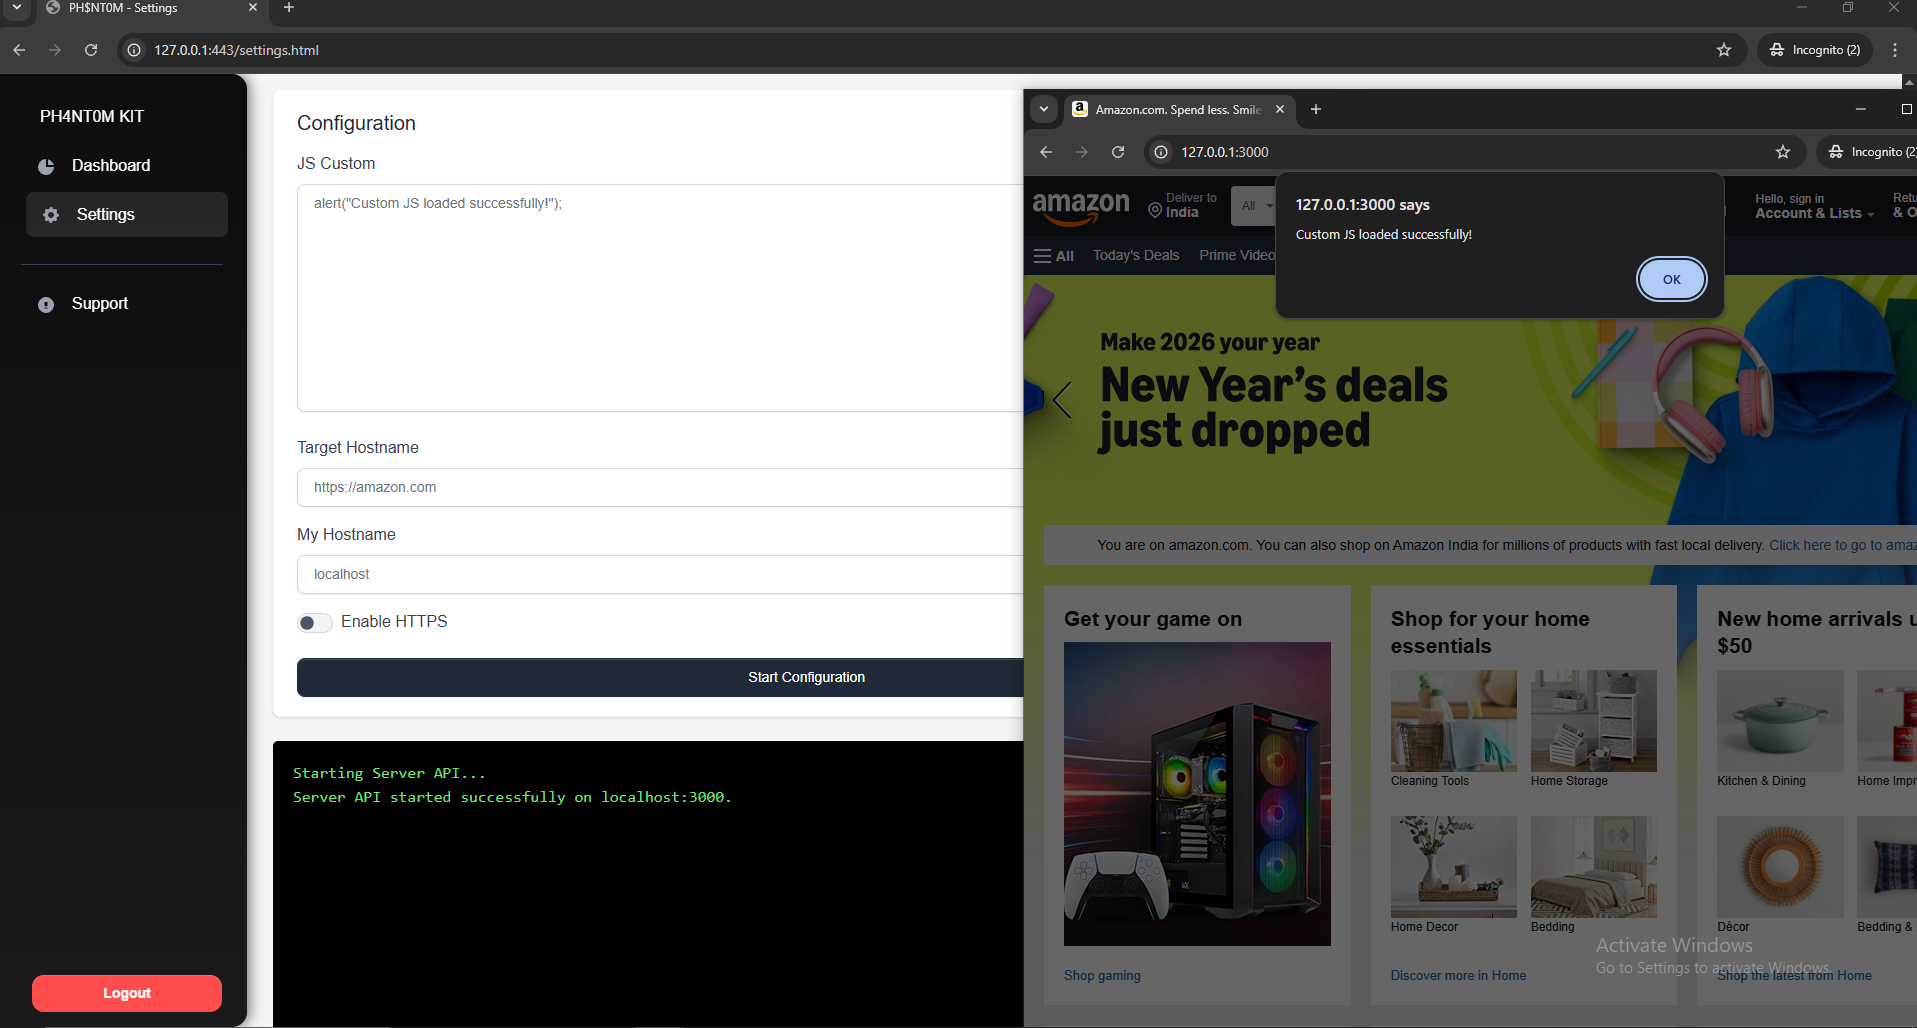The height and width of the screenshot is (1028, 1917).
Task: Go forward in the PH$NTOM settings window
Action: pyautogui.click(x=55, y=50)
